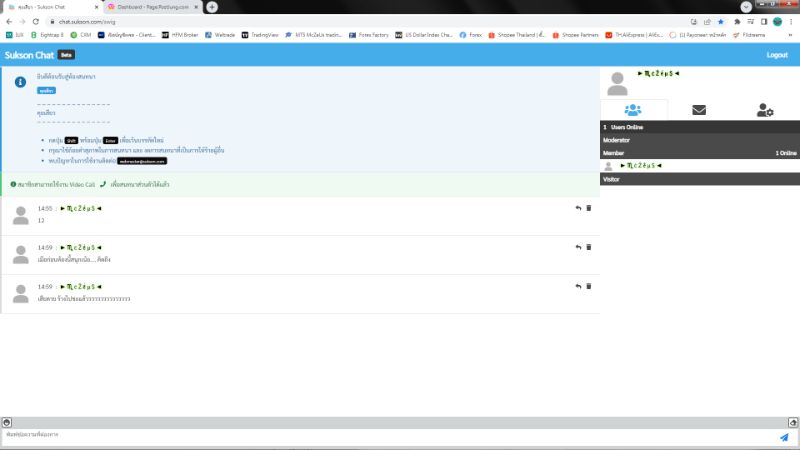Open the Eightcap bookmark

click(x=47, y=35)
